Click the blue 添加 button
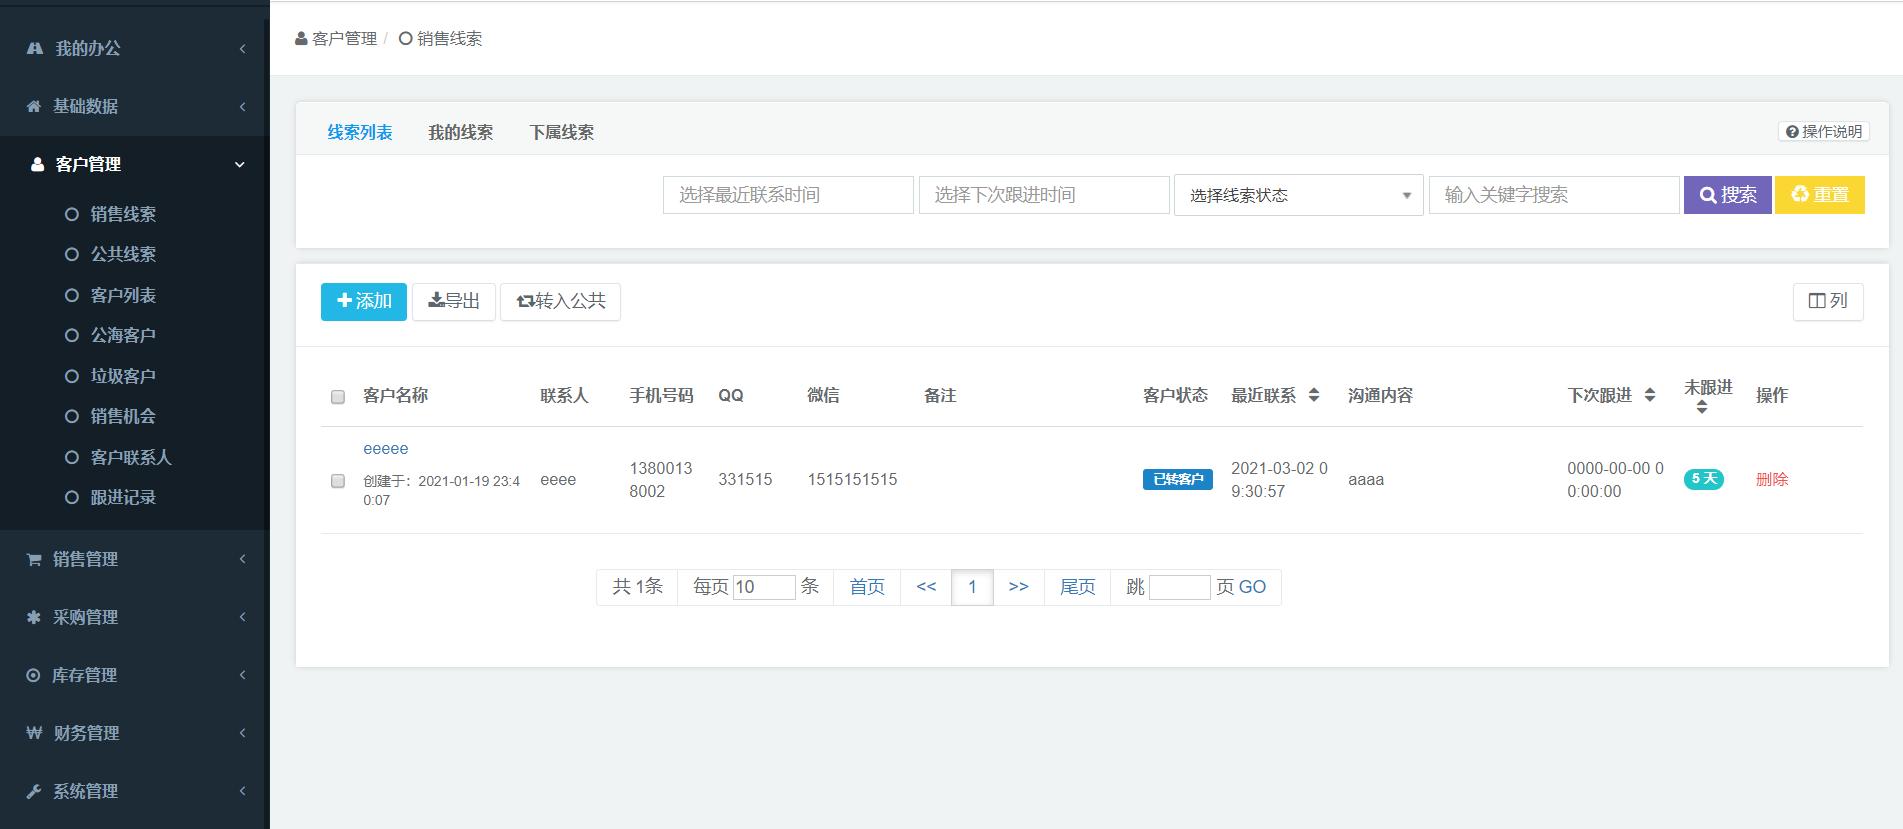The image size is (1903, 829). [x=364, y=301]
